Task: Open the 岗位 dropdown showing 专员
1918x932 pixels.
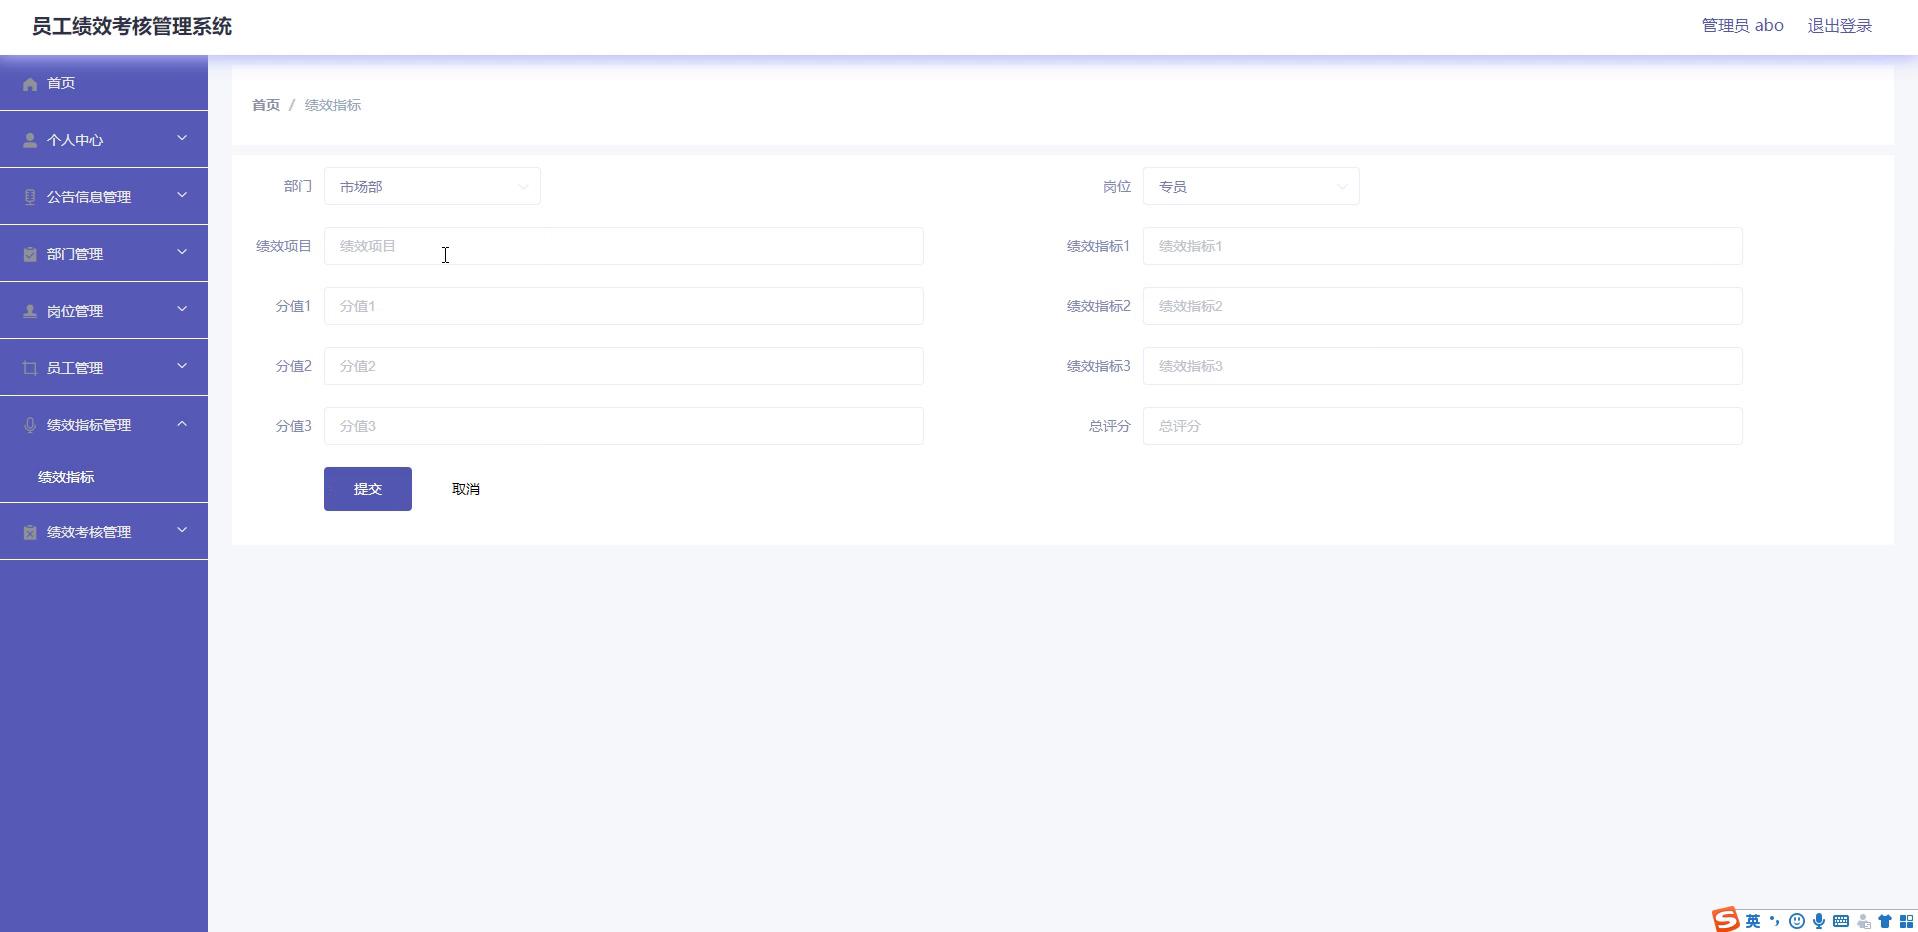Action: [x=1250, y=187]
